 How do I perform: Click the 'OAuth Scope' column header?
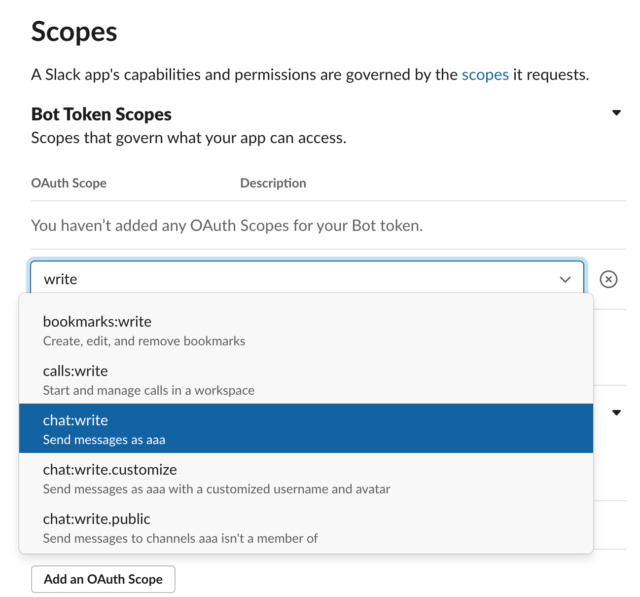click(69, 183)
